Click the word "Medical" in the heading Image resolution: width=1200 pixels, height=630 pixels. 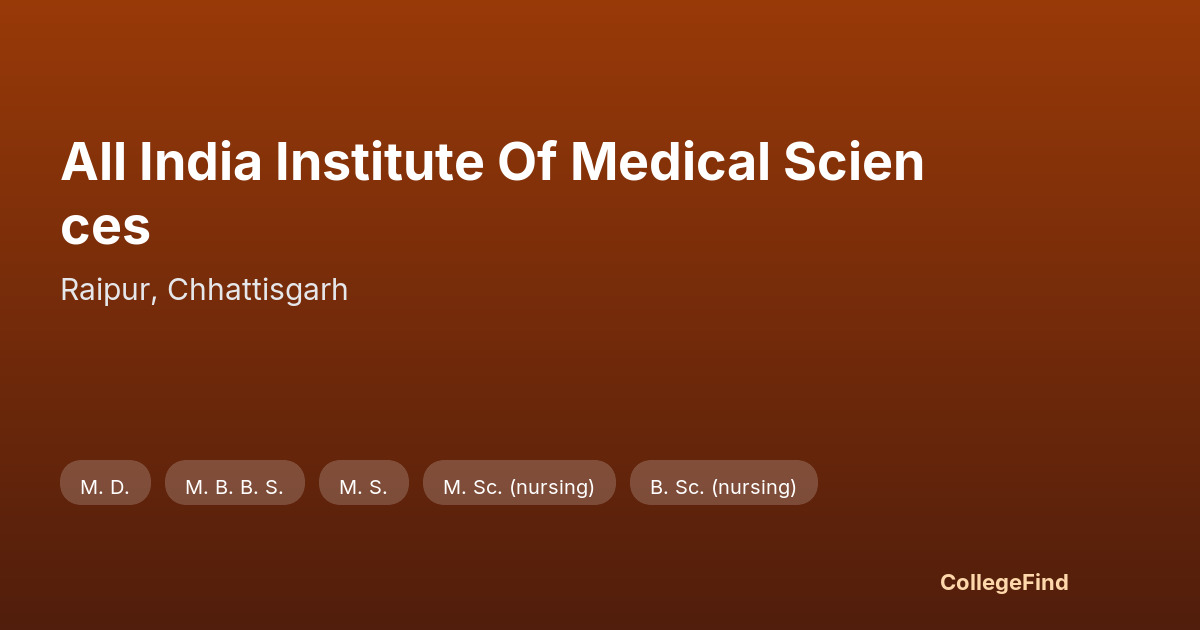click(670, 162)
